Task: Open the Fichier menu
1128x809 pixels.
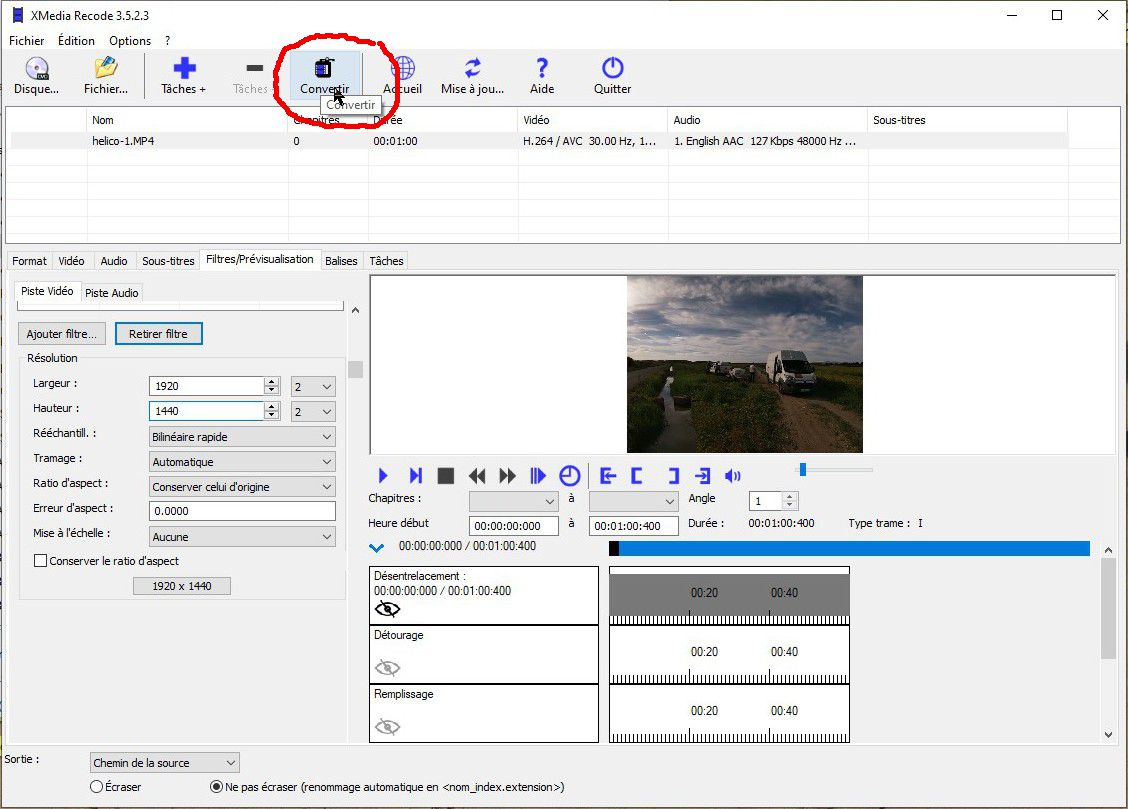Action: (x=27, y=41)
